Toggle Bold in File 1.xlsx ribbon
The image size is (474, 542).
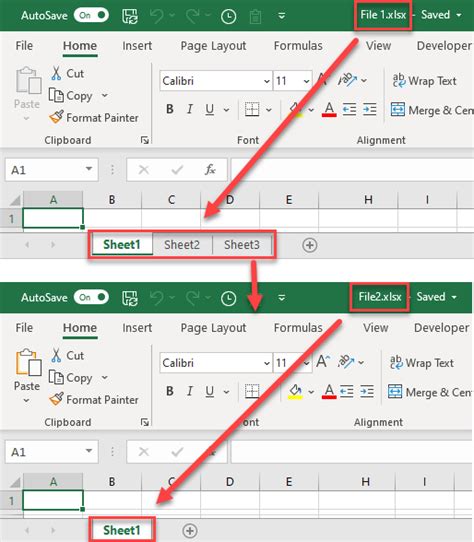170,109
